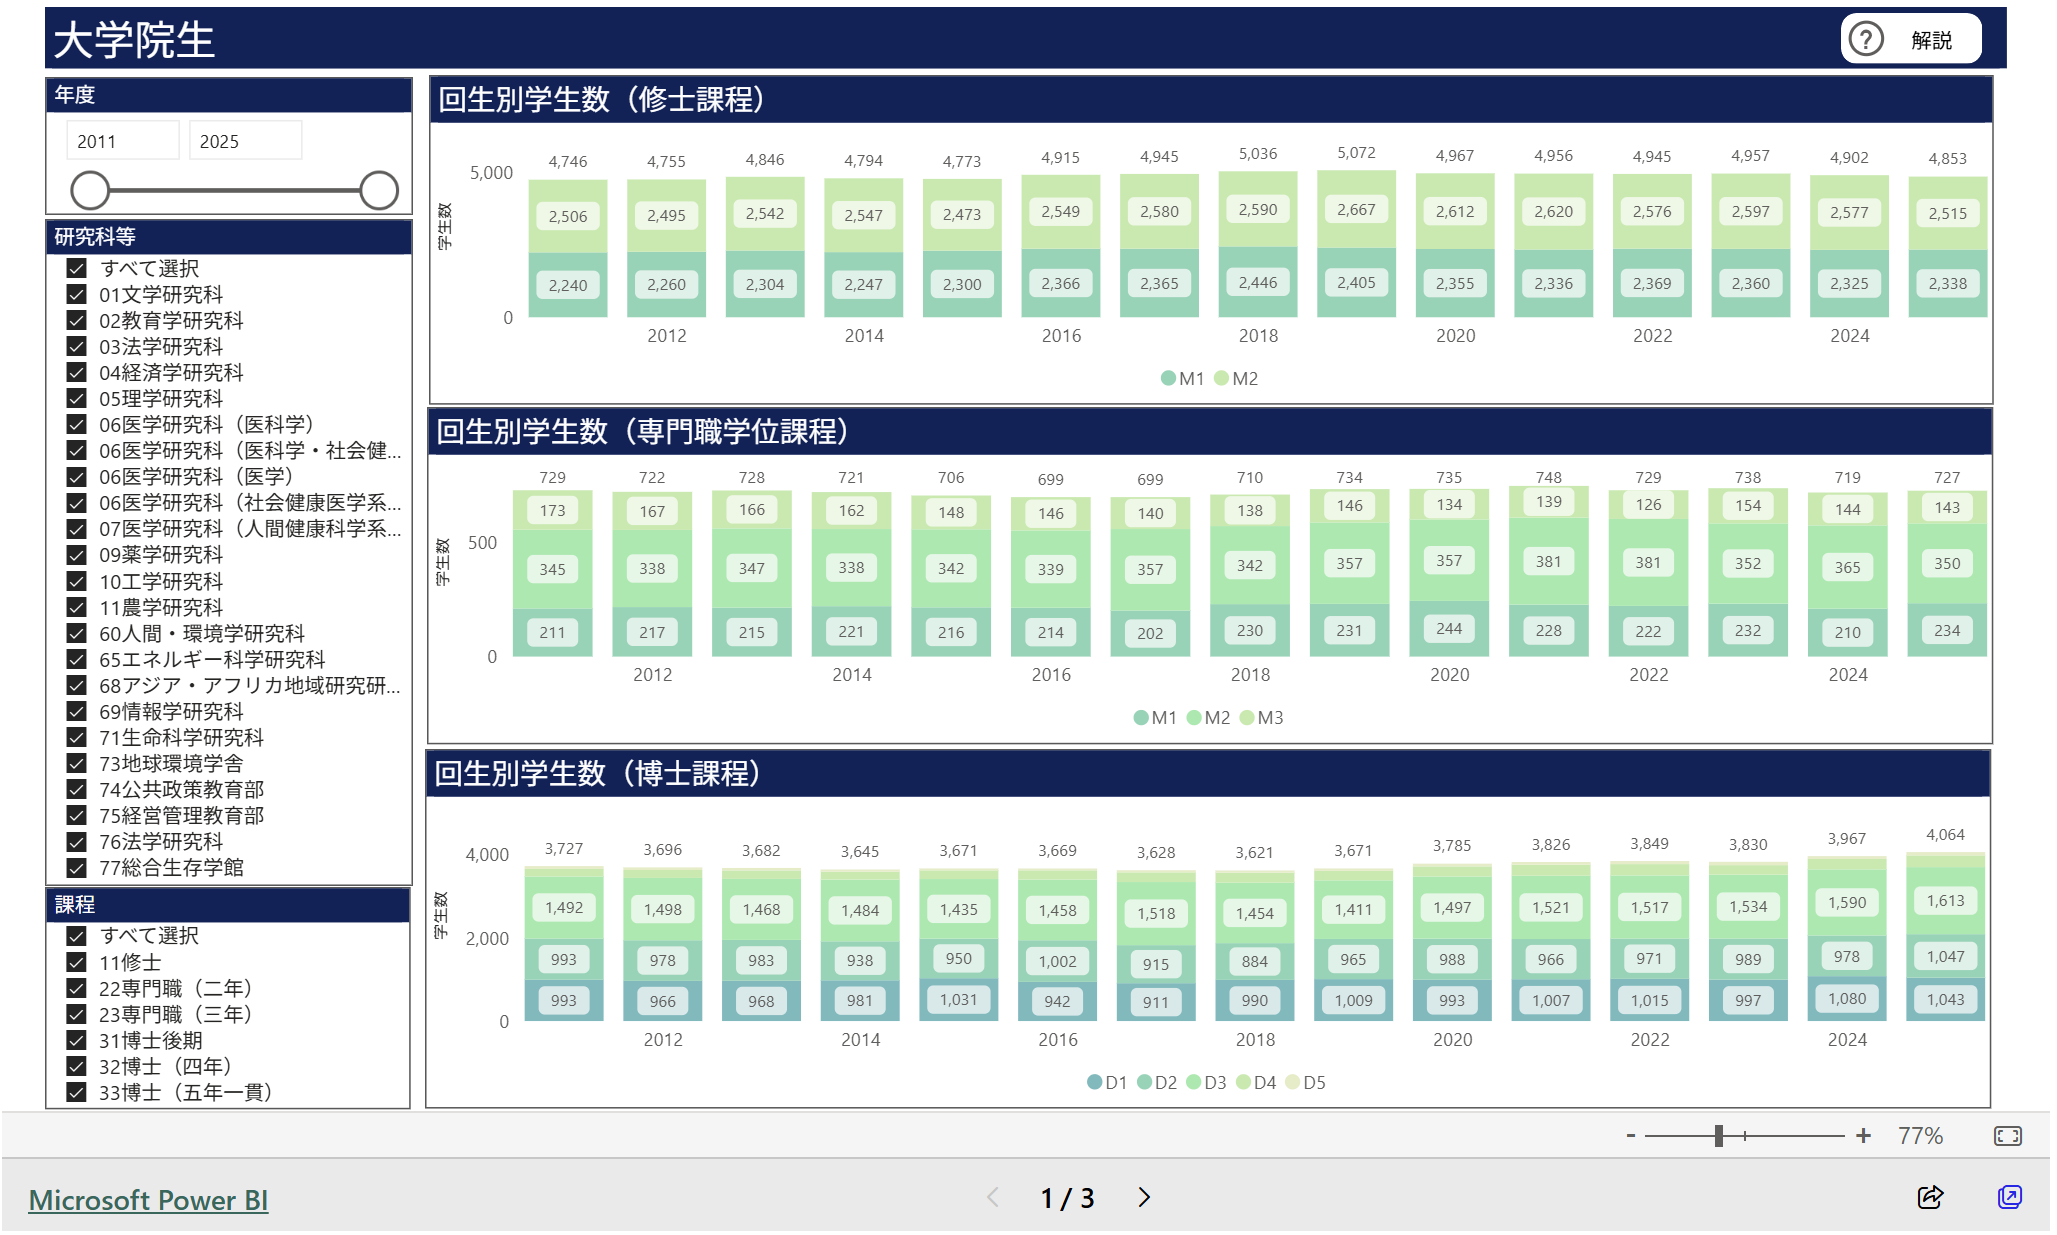2057x1235 pixels.
Task: Click the open in new window icon
Action: click(2009, 1197)
